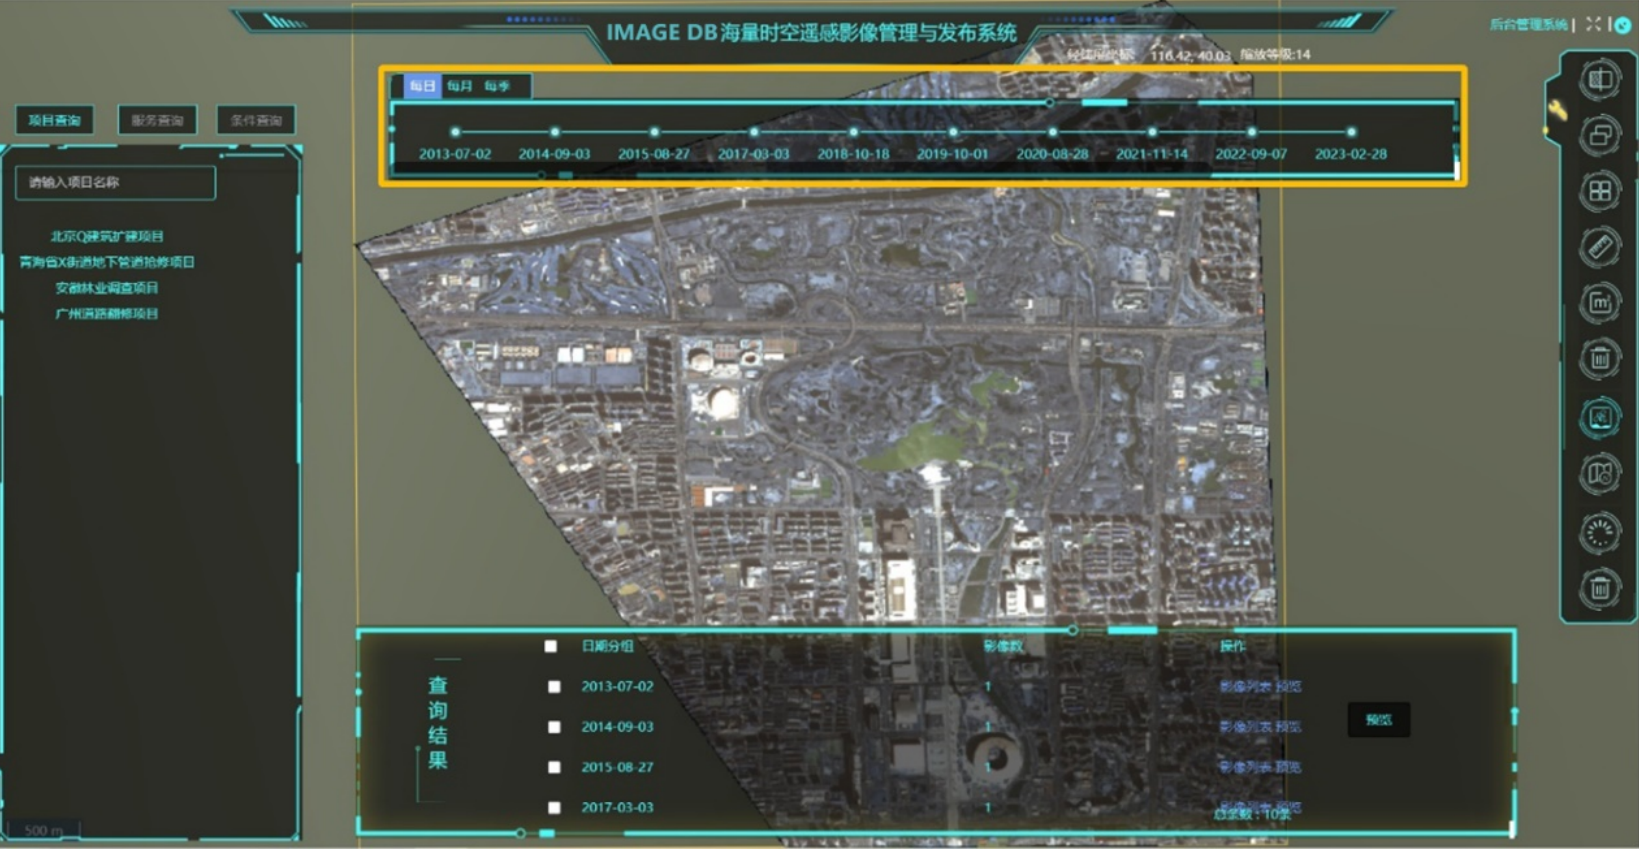1639x849 pixels.
Task: Open the 服务查询 query tab
Action: (x=157, y=120)
